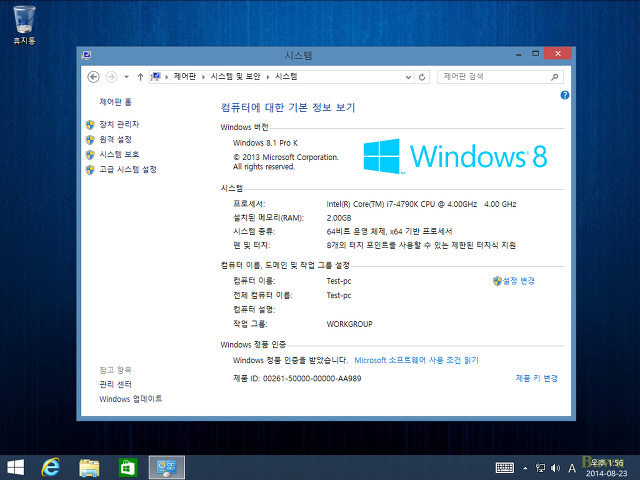Click the network icon in the tray
The image size is (640, 480).
540,468
